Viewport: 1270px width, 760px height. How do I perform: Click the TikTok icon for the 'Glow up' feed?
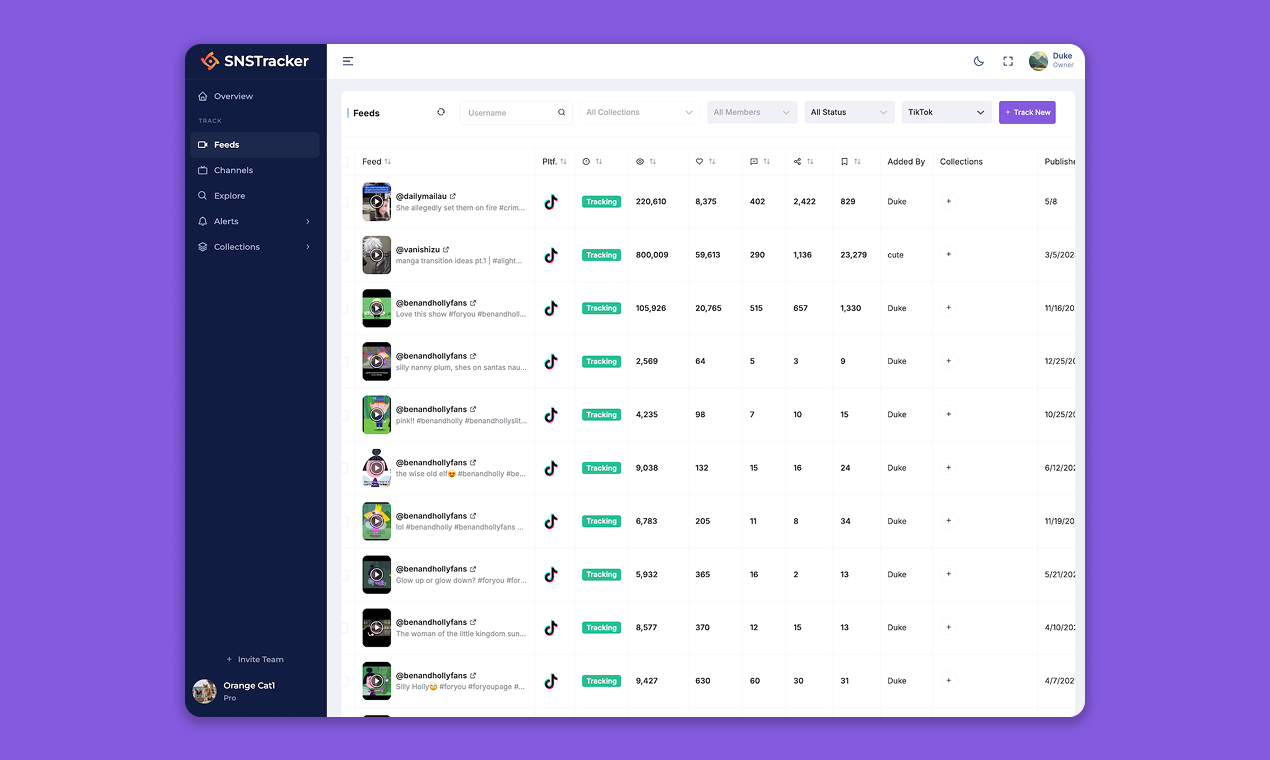[551, 574]
